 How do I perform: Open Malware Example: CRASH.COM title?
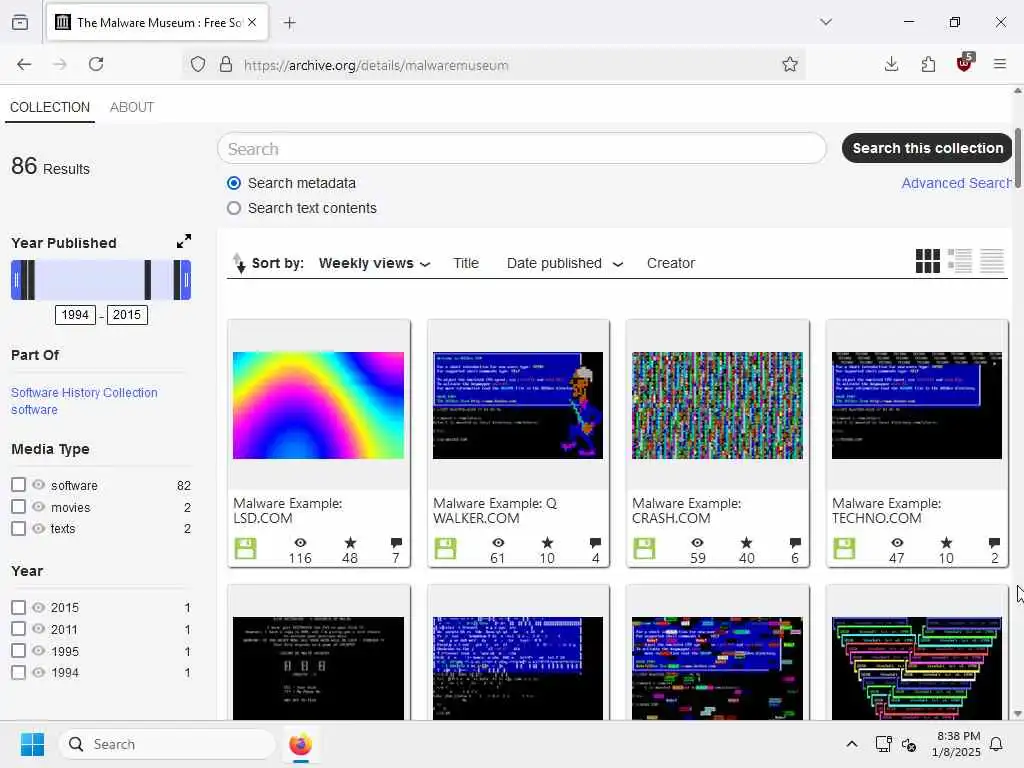pyautogui.click(x=686, y=511)
